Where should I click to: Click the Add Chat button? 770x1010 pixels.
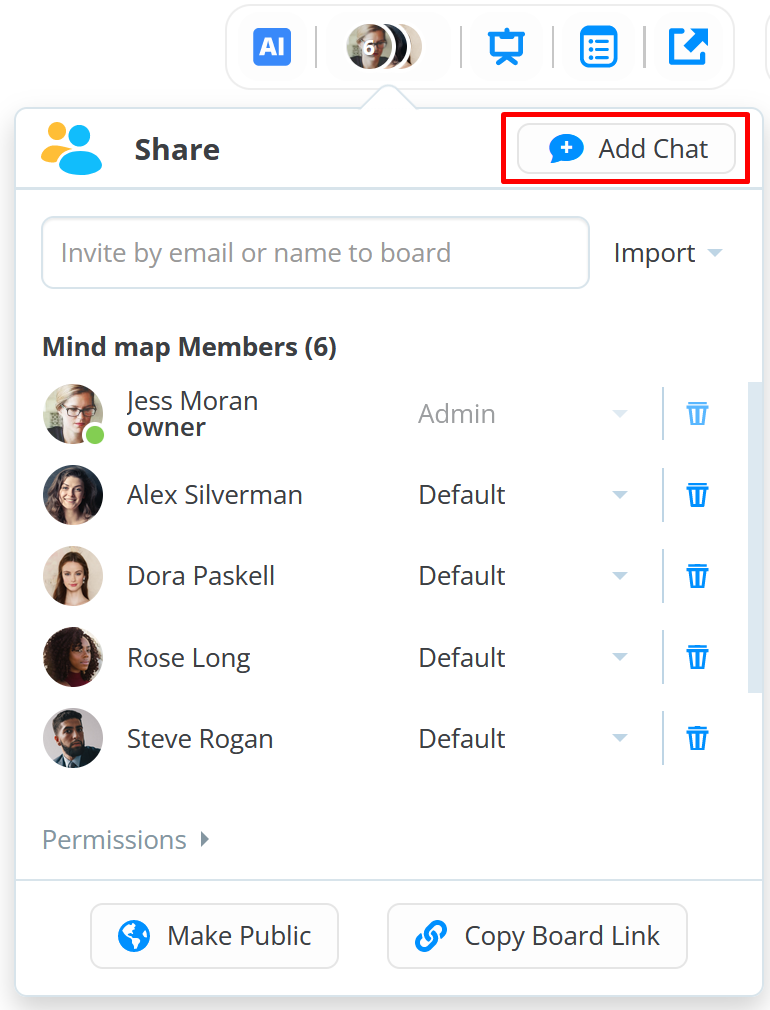(x=627, y=149)
